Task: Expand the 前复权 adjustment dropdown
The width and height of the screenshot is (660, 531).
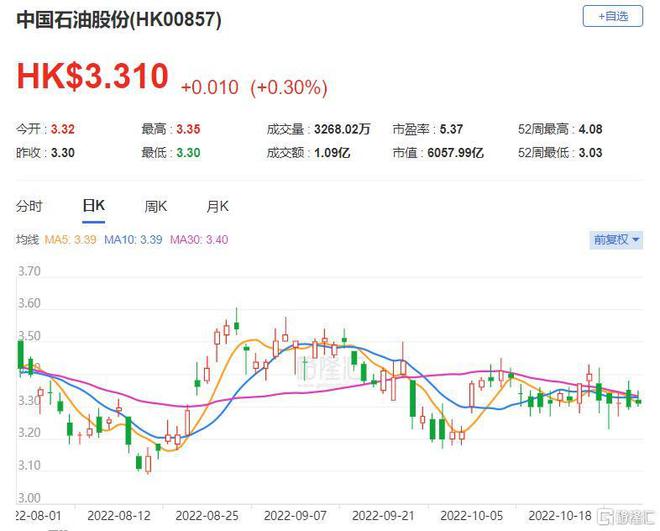Action: pos(615,240)
